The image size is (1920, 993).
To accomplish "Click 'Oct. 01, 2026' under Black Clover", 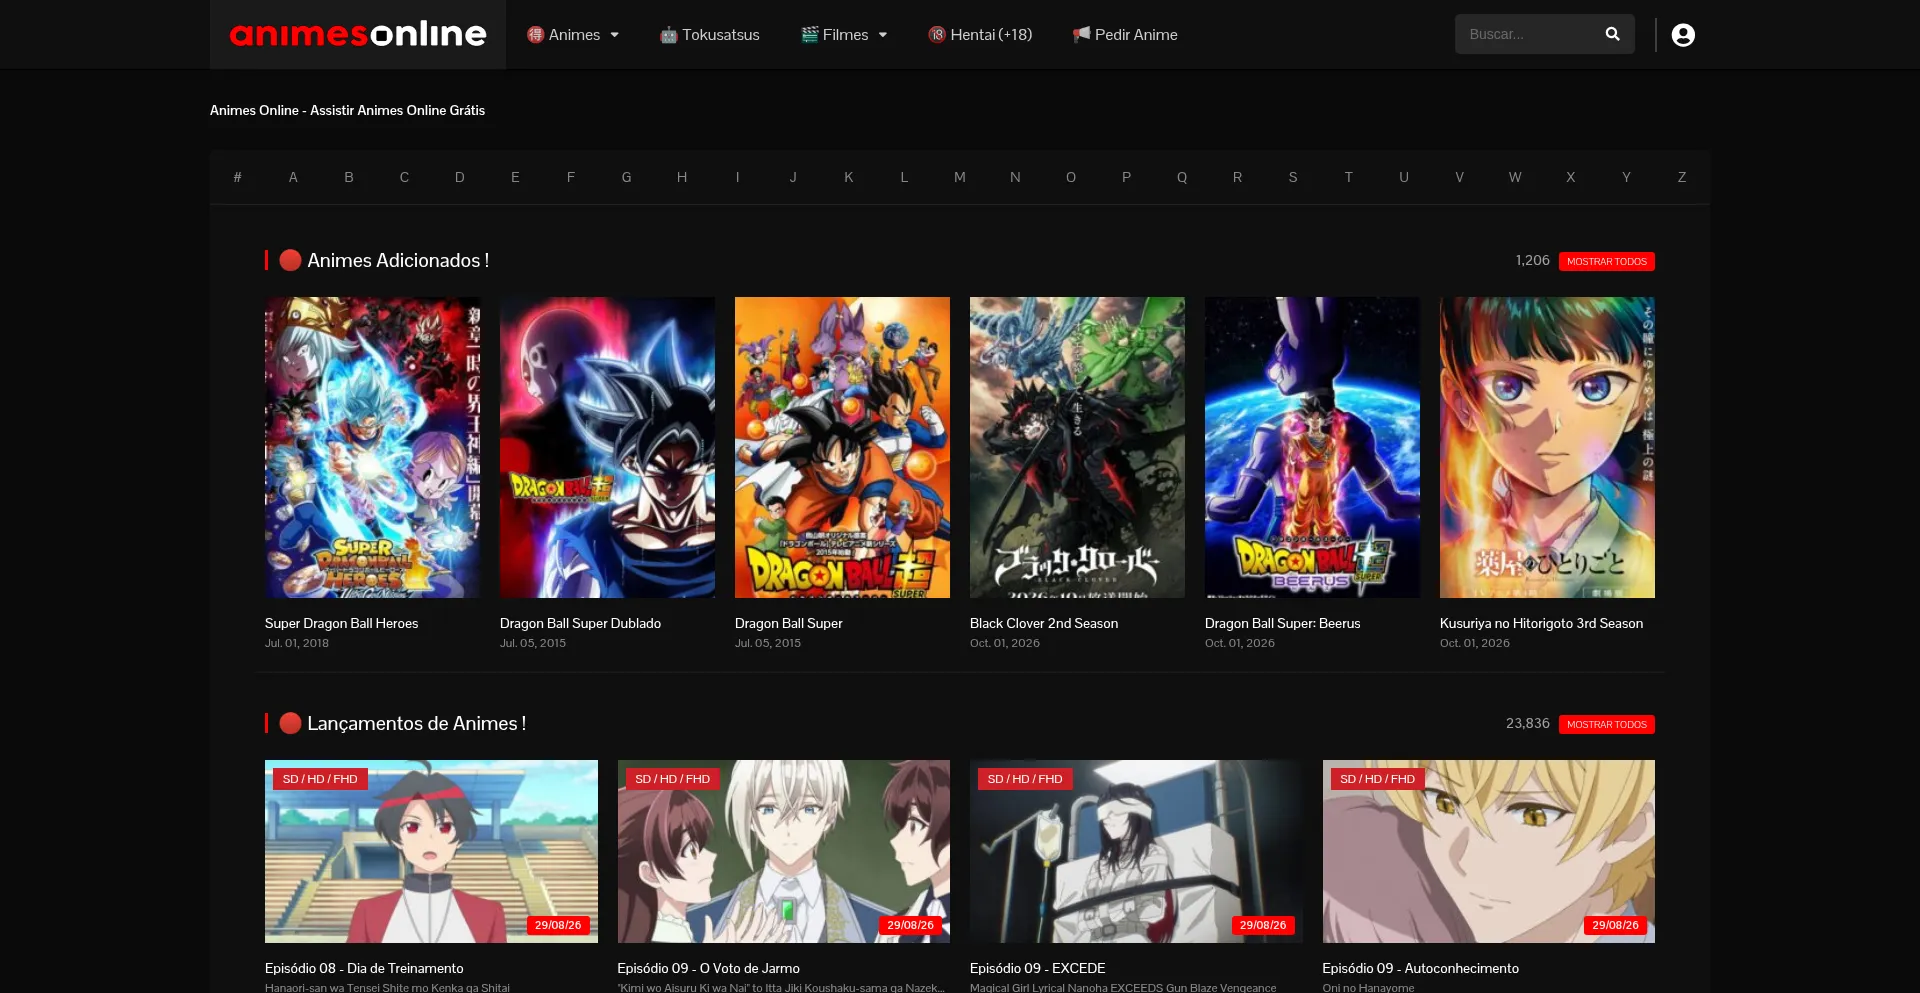I will 1004,643.
